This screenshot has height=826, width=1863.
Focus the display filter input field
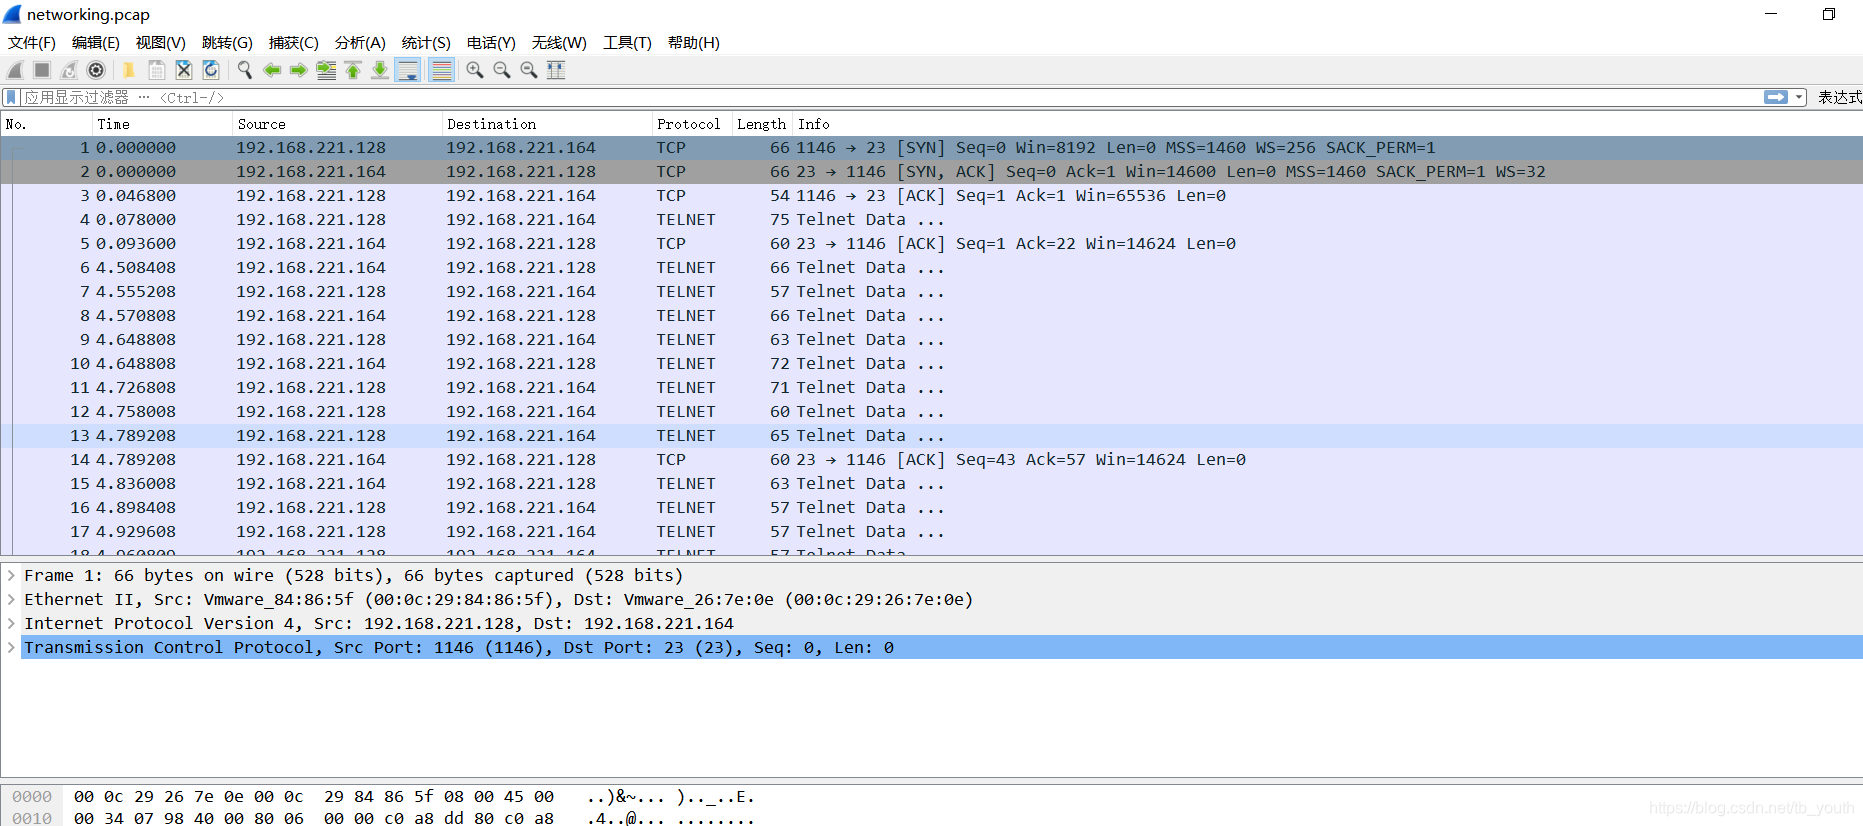pos(890,97)
